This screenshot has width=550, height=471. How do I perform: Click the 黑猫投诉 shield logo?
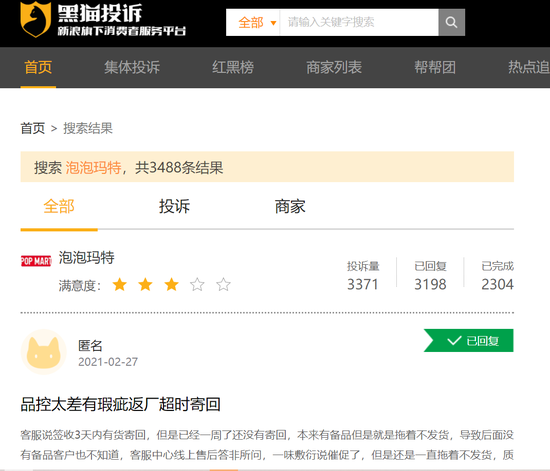(35, 19)
